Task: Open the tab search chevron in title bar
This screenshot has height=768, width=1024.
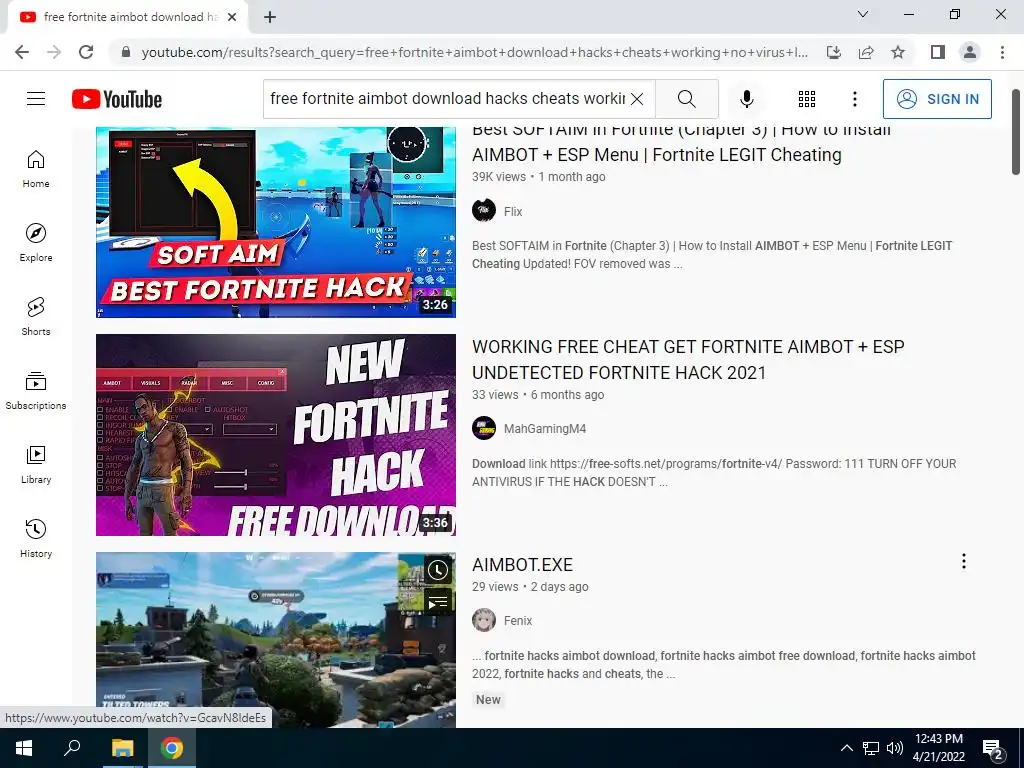Action: tap(863, 14)
